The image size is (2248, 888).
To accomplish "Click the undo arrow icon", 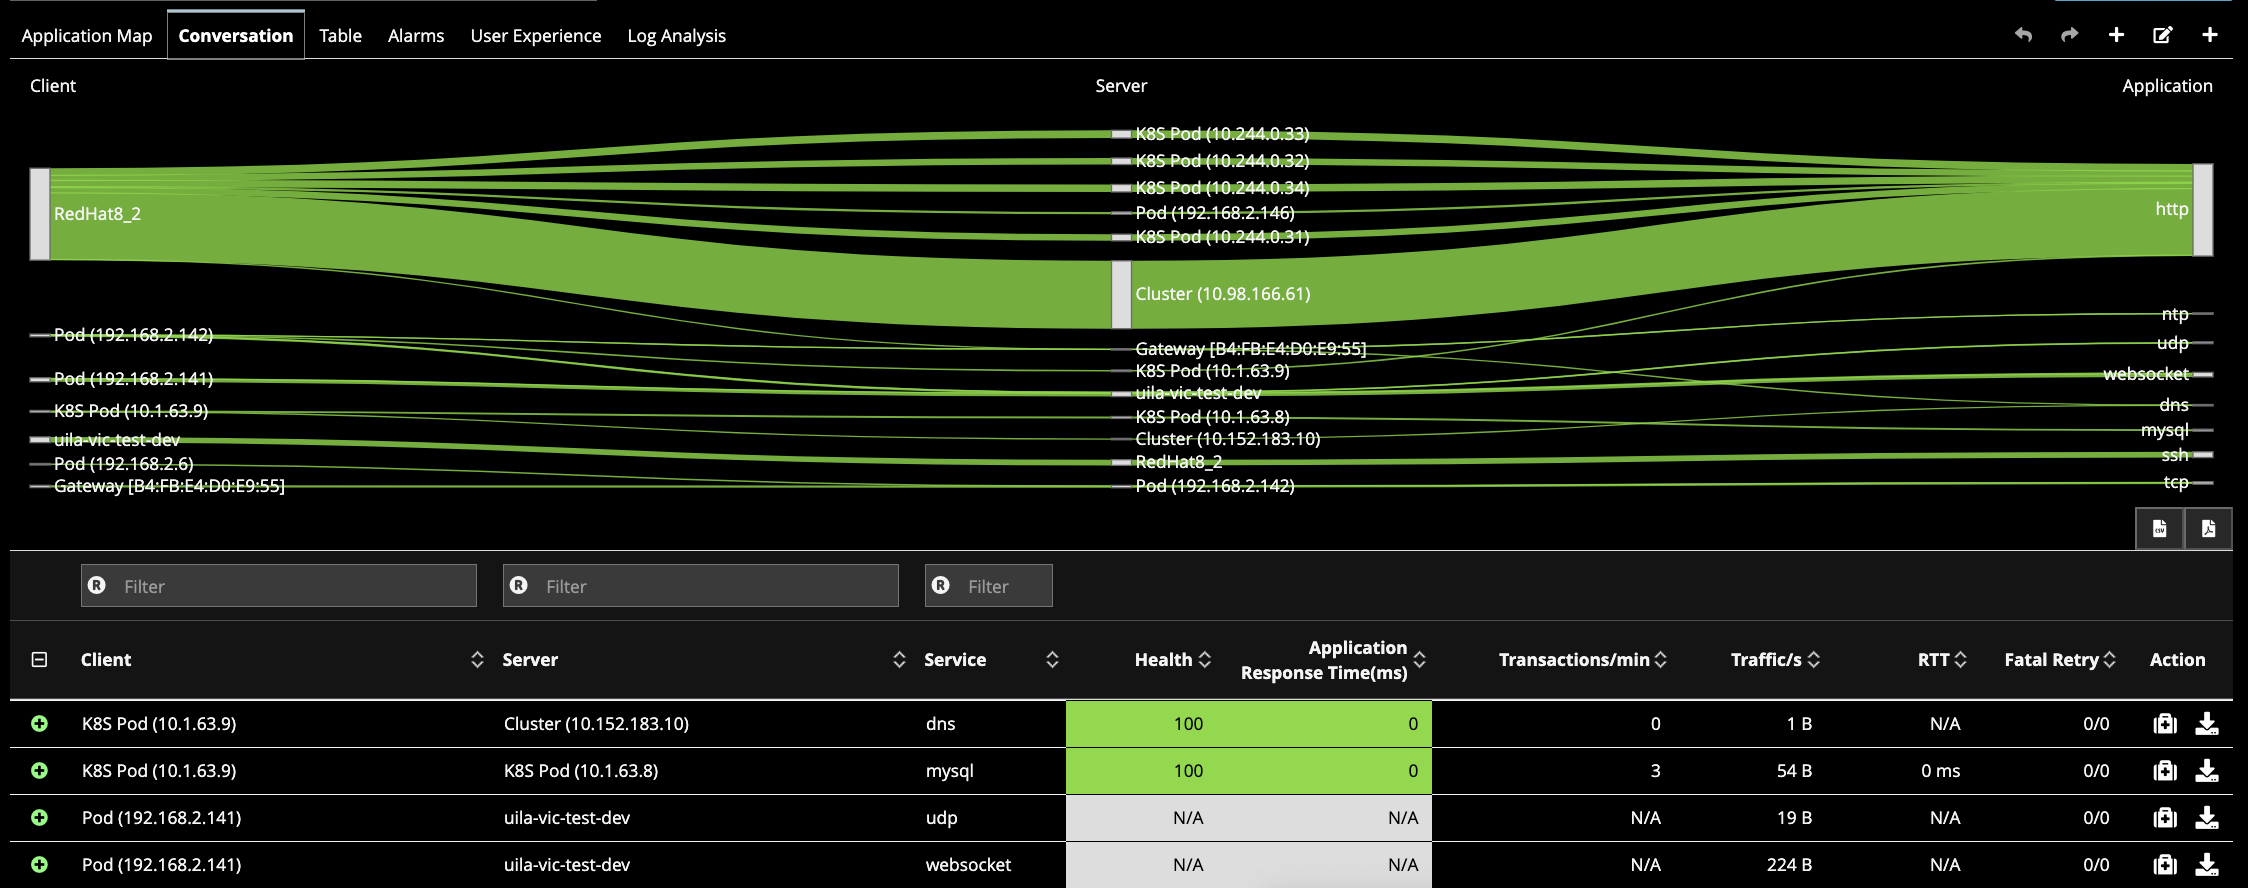I will [2023, 35].
